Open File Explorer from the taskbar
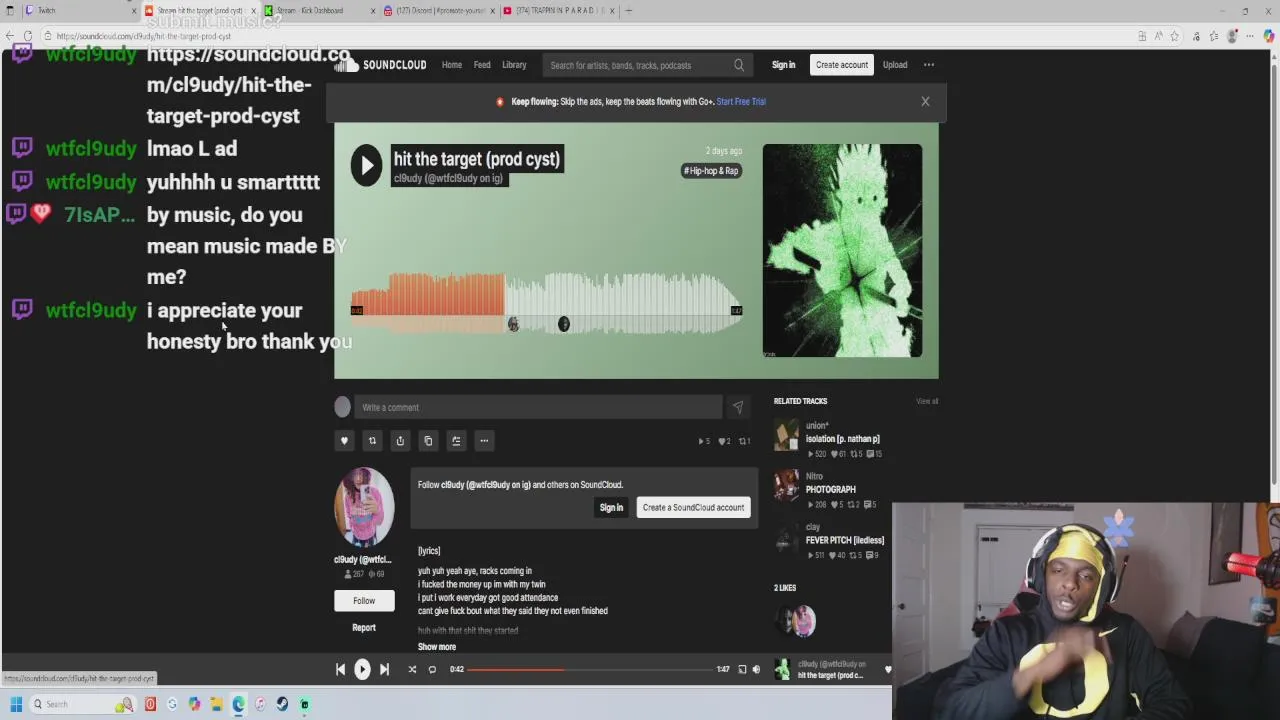This screenshot has width=1280, height=720. pyautogui.click(x=216, y=704)
